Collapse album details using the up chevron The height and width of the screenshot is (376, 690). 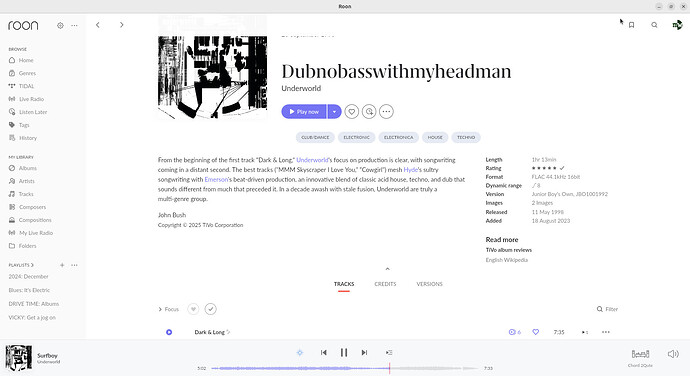click(388, 269)
